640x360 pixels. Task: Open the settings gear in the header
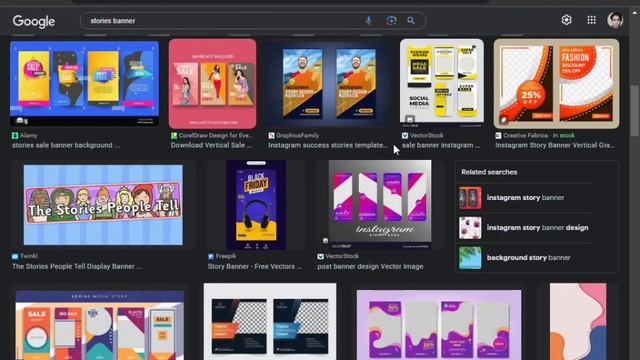coord(566,20)
